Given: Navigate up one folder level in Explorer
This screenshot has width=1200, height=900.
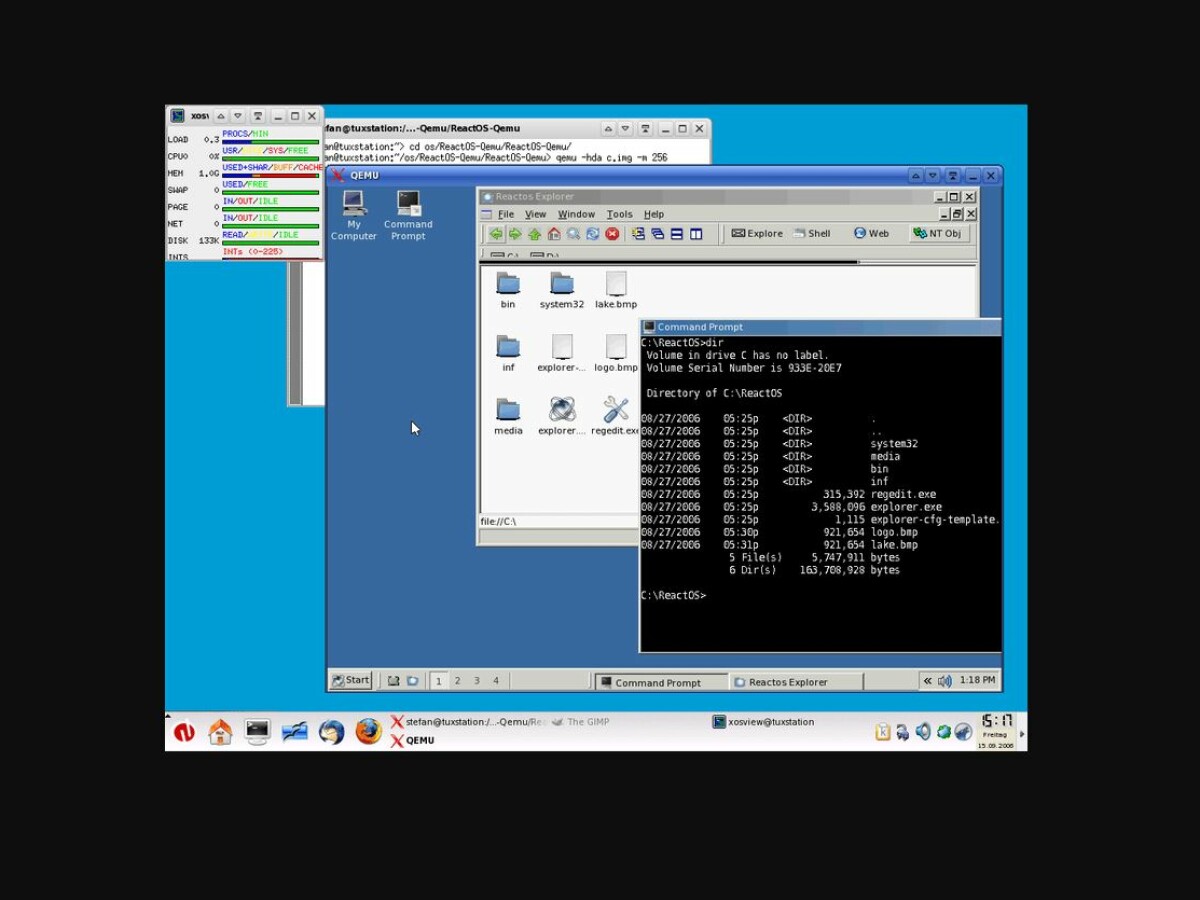Looking at the screenshot, I should pos(534,234).
